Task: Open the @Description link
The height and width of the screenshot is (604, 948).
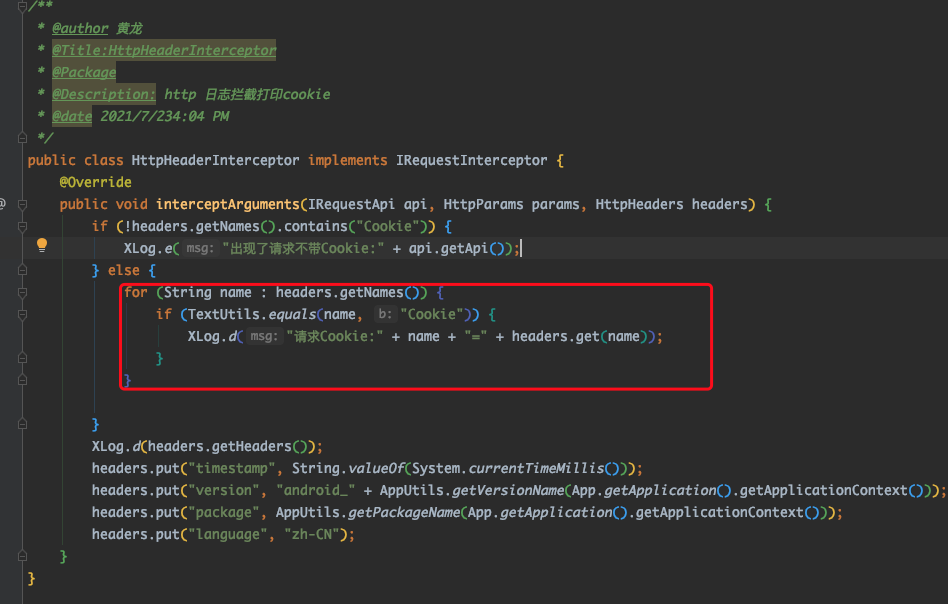Action: click(x=103, y=93)
